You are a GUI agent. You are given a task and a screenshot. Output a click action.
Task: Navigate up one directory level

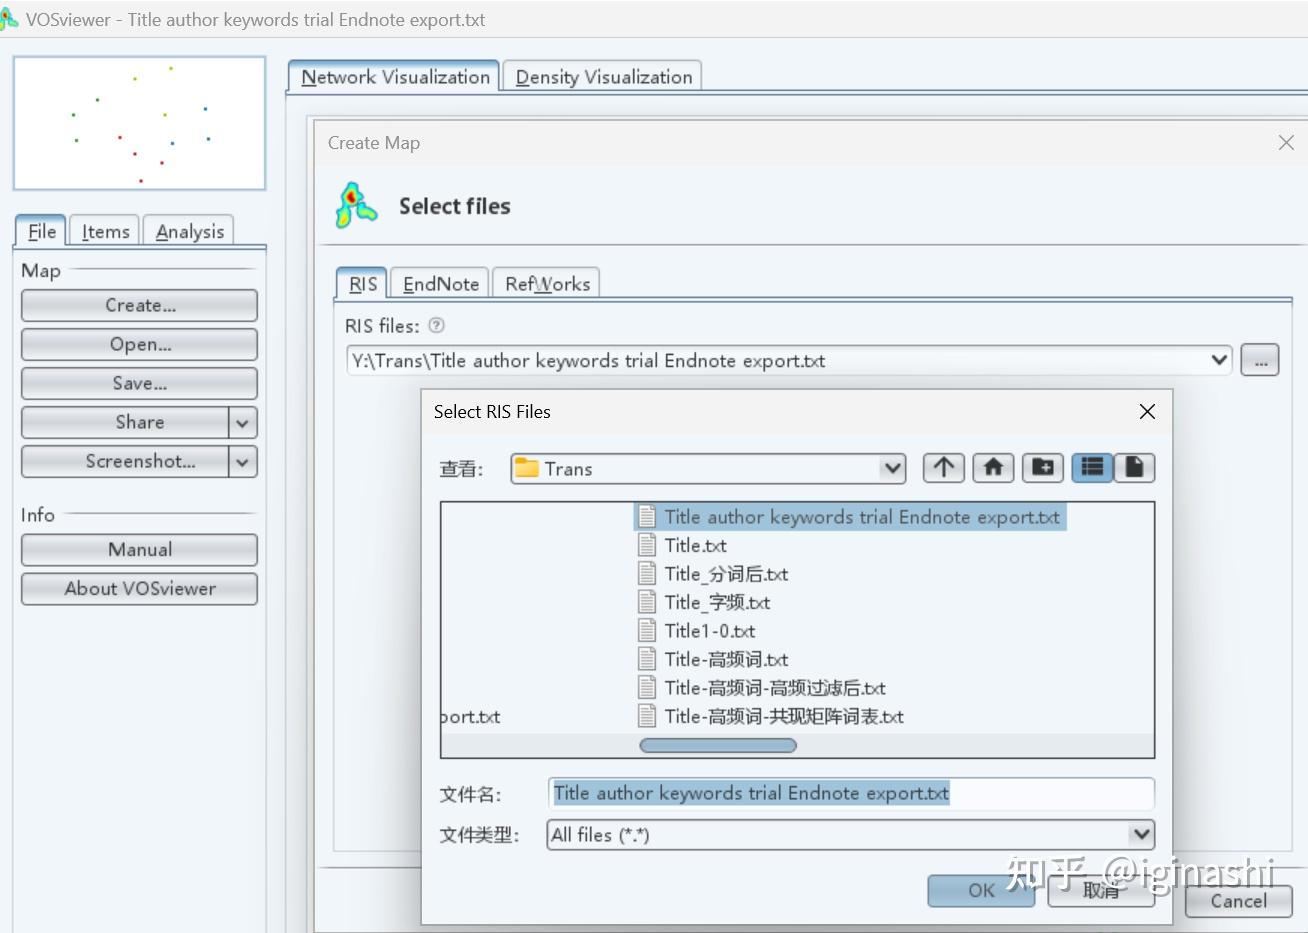[x=943, y=467]
